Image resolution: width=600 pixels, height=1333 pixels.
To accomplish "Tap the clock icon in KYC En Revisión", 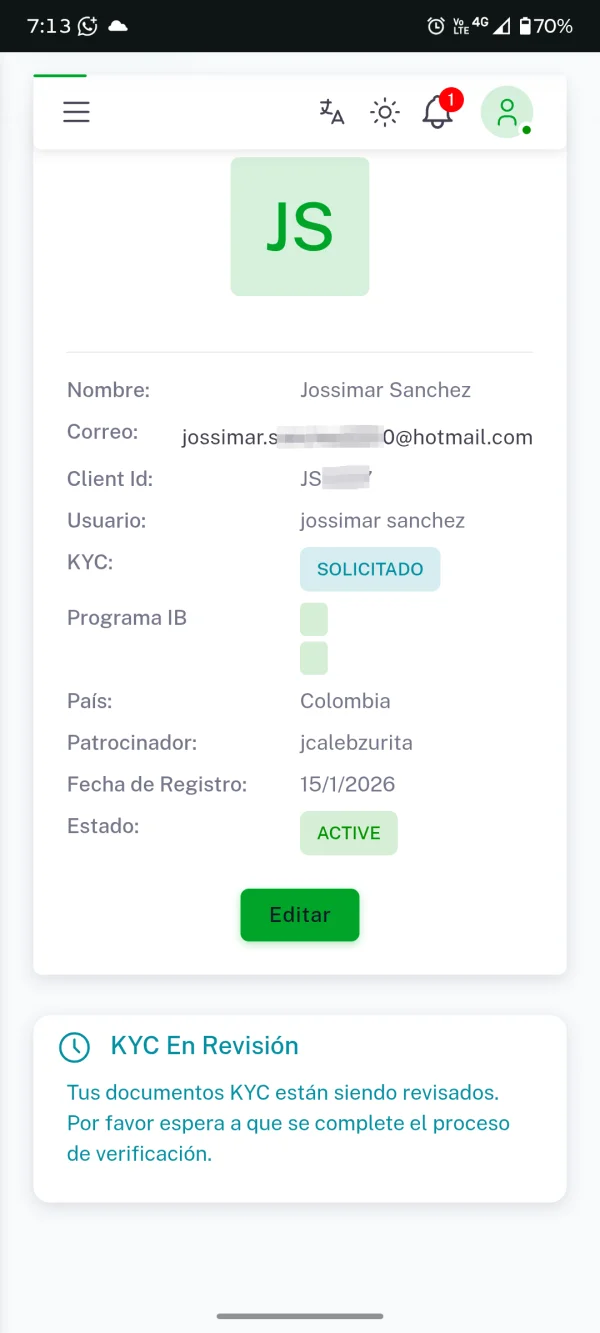I will click(x=75, y=1047).
